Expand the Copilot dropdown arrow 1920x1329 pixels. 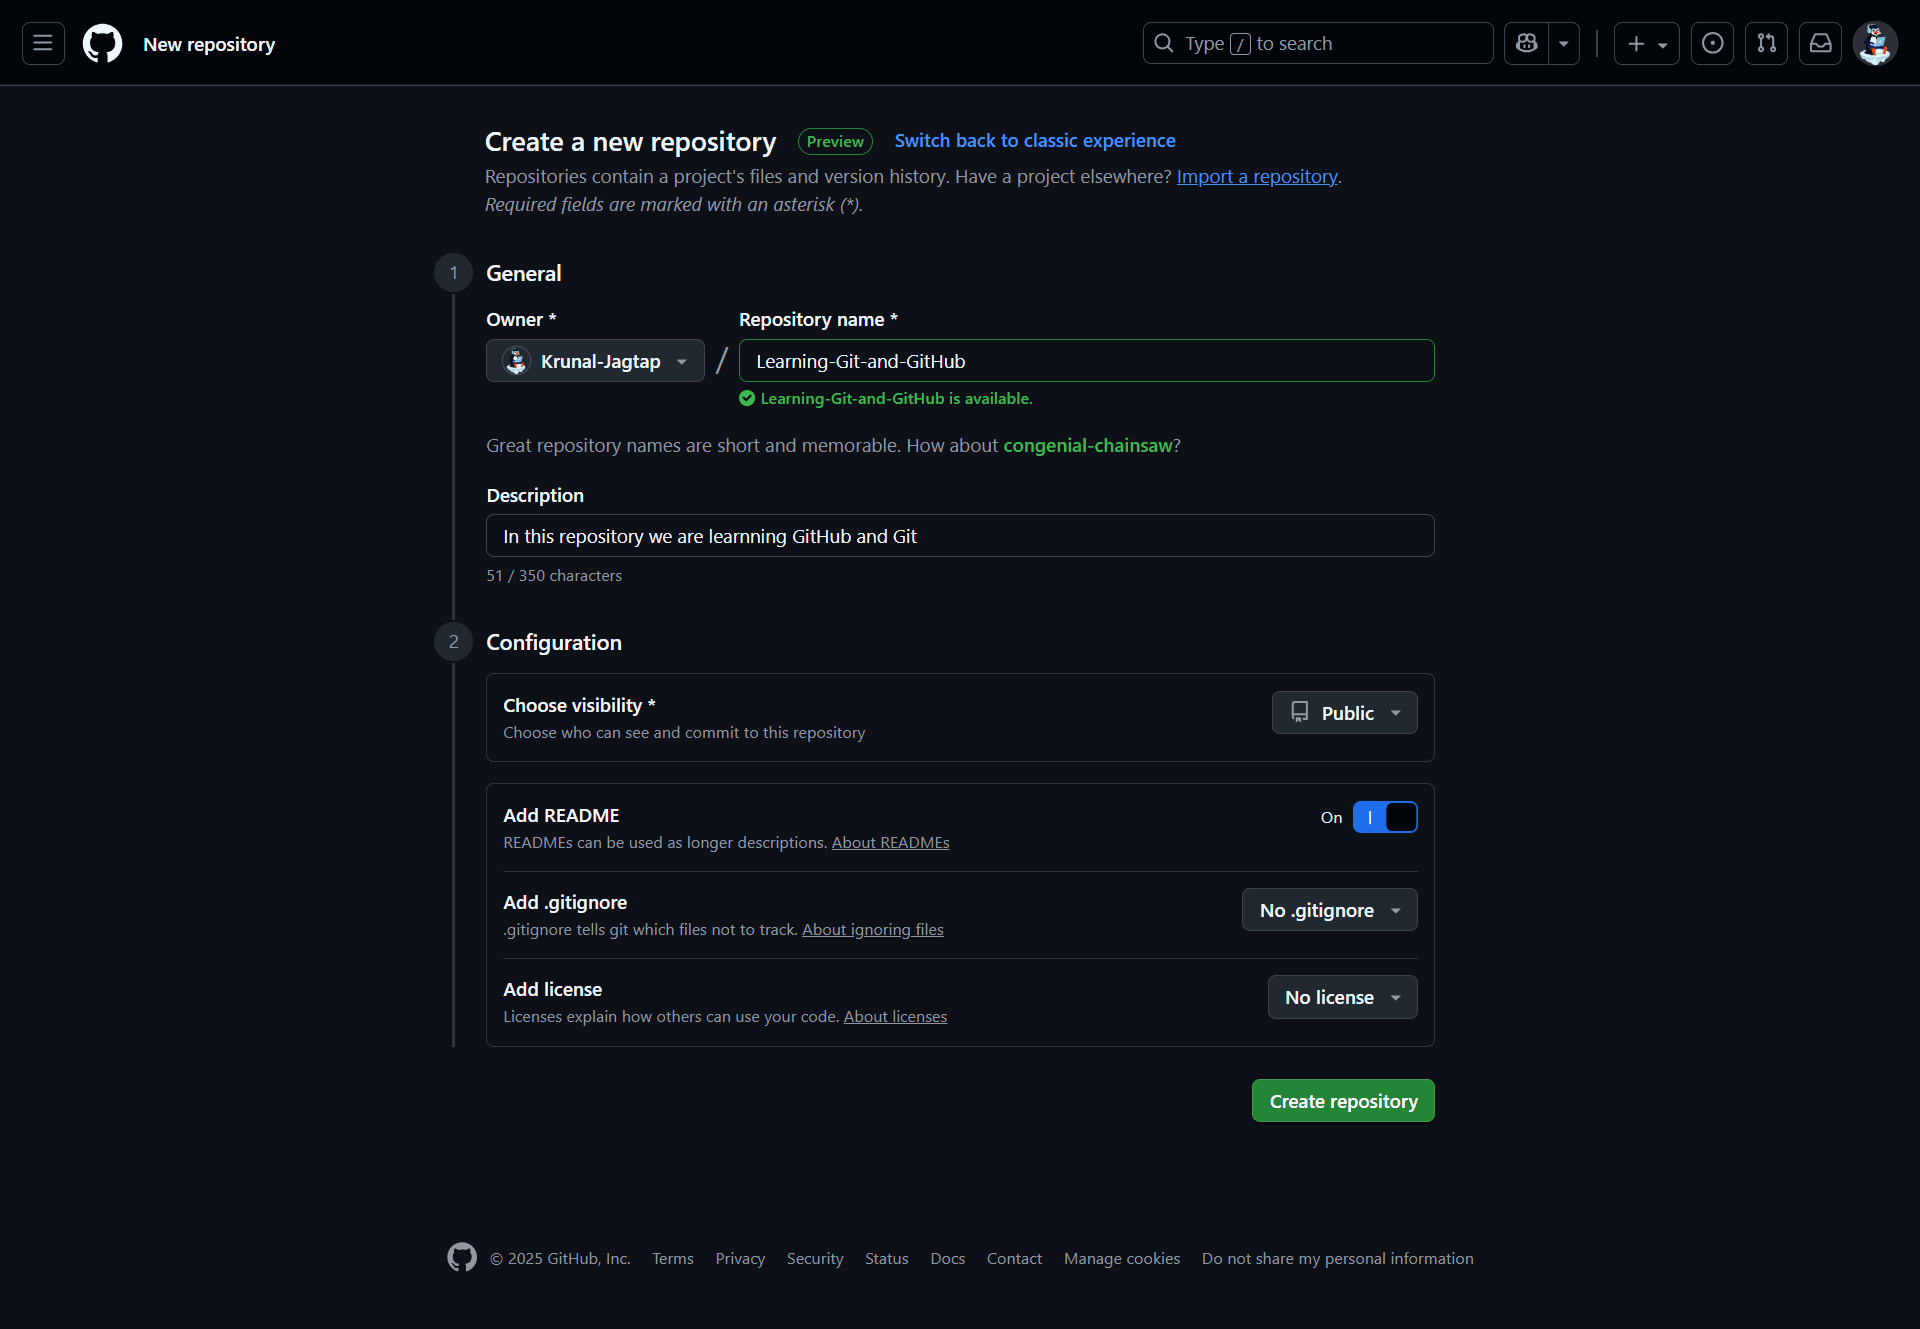(1564, 43)
